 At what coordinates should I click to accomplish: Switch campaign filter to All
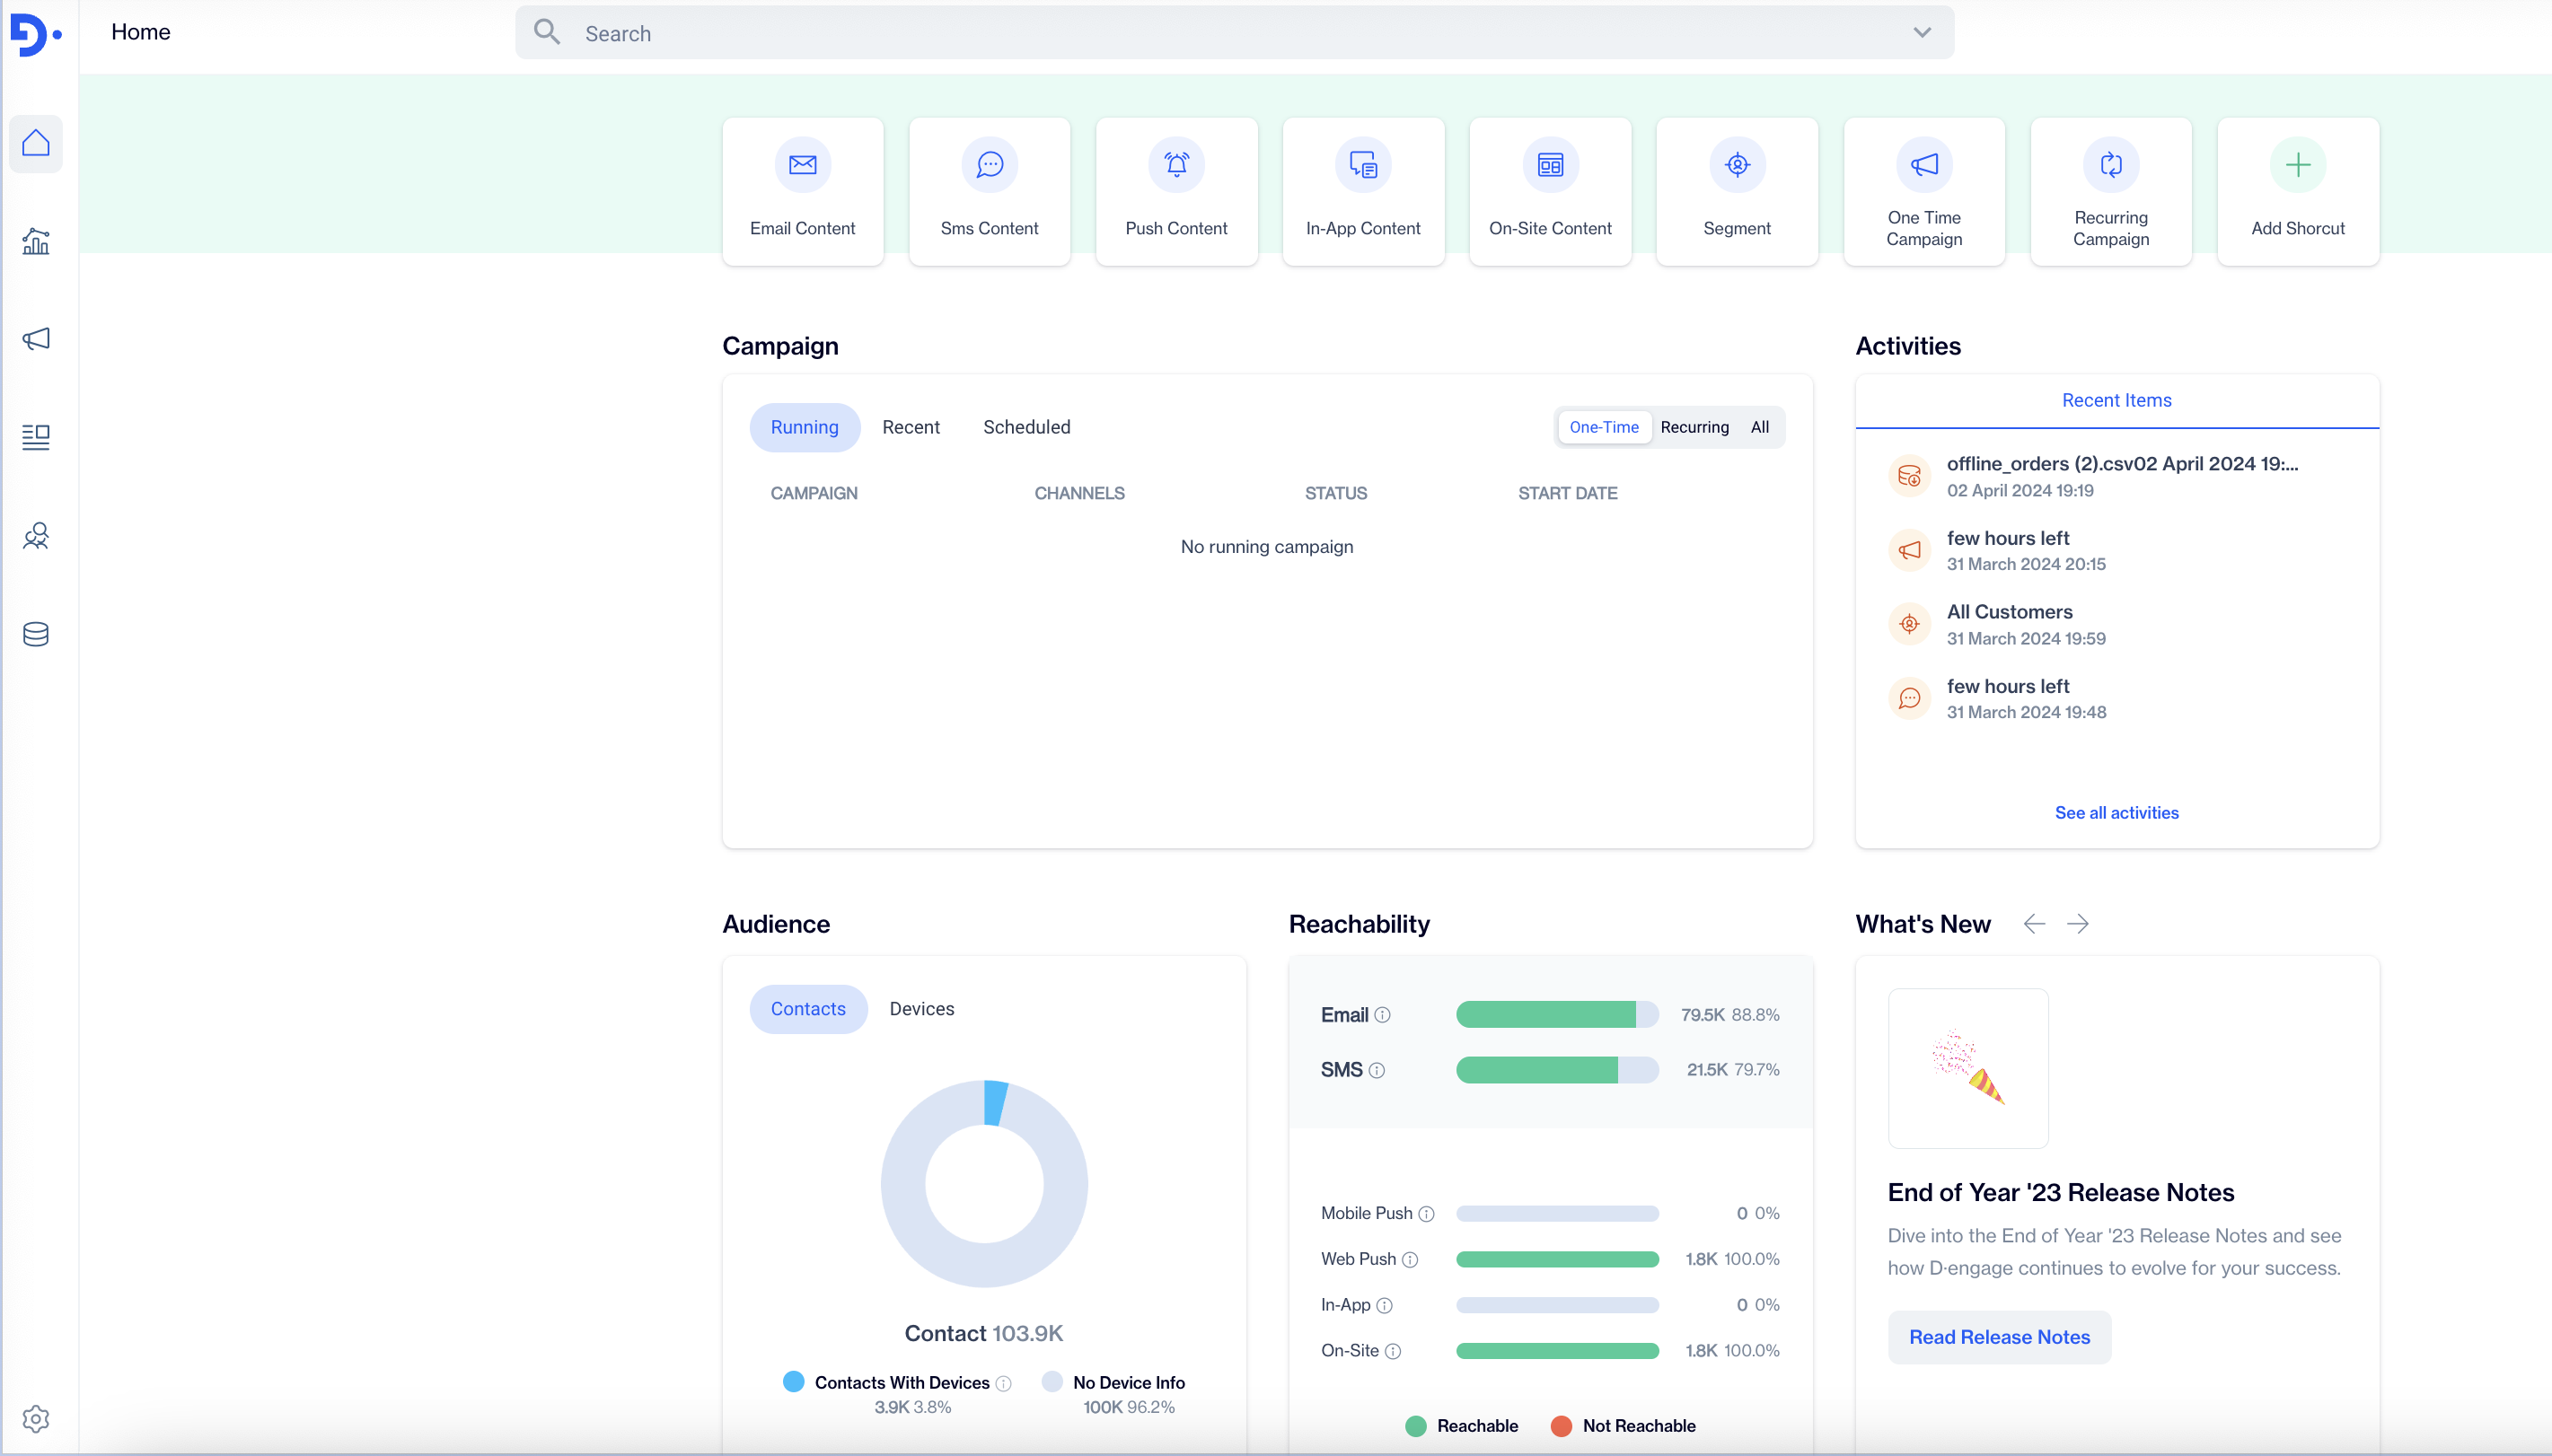click(x=1759, y=427)
